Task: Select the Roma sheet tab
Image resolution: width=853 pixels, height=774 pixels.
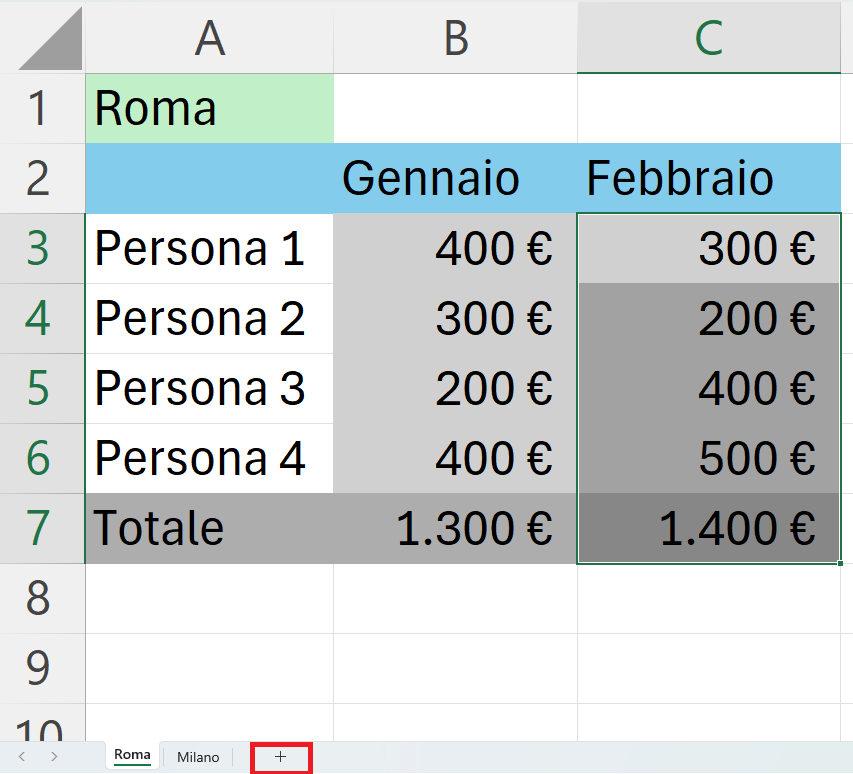Action: pos(132,756)
